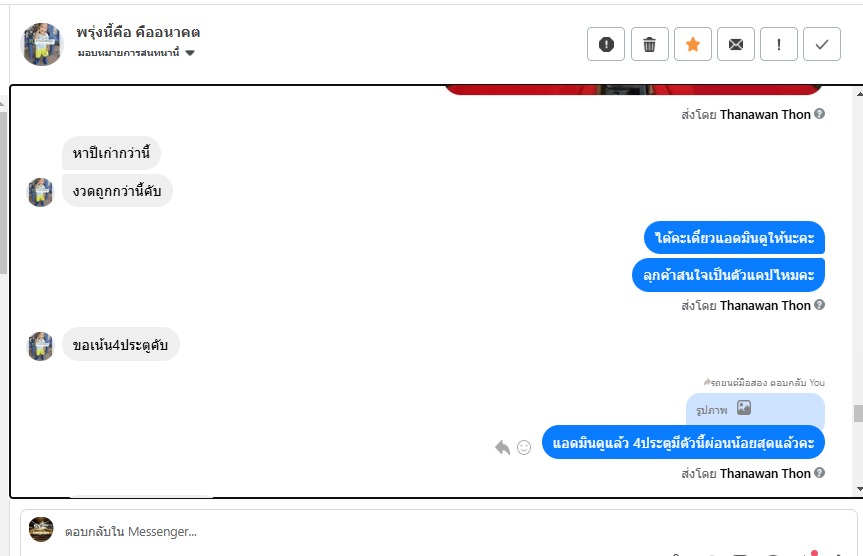The width and height of the screenshot is (863, 556).
Task: Click chat scrollbar down arrow
Action: click(x=859, y=489)
